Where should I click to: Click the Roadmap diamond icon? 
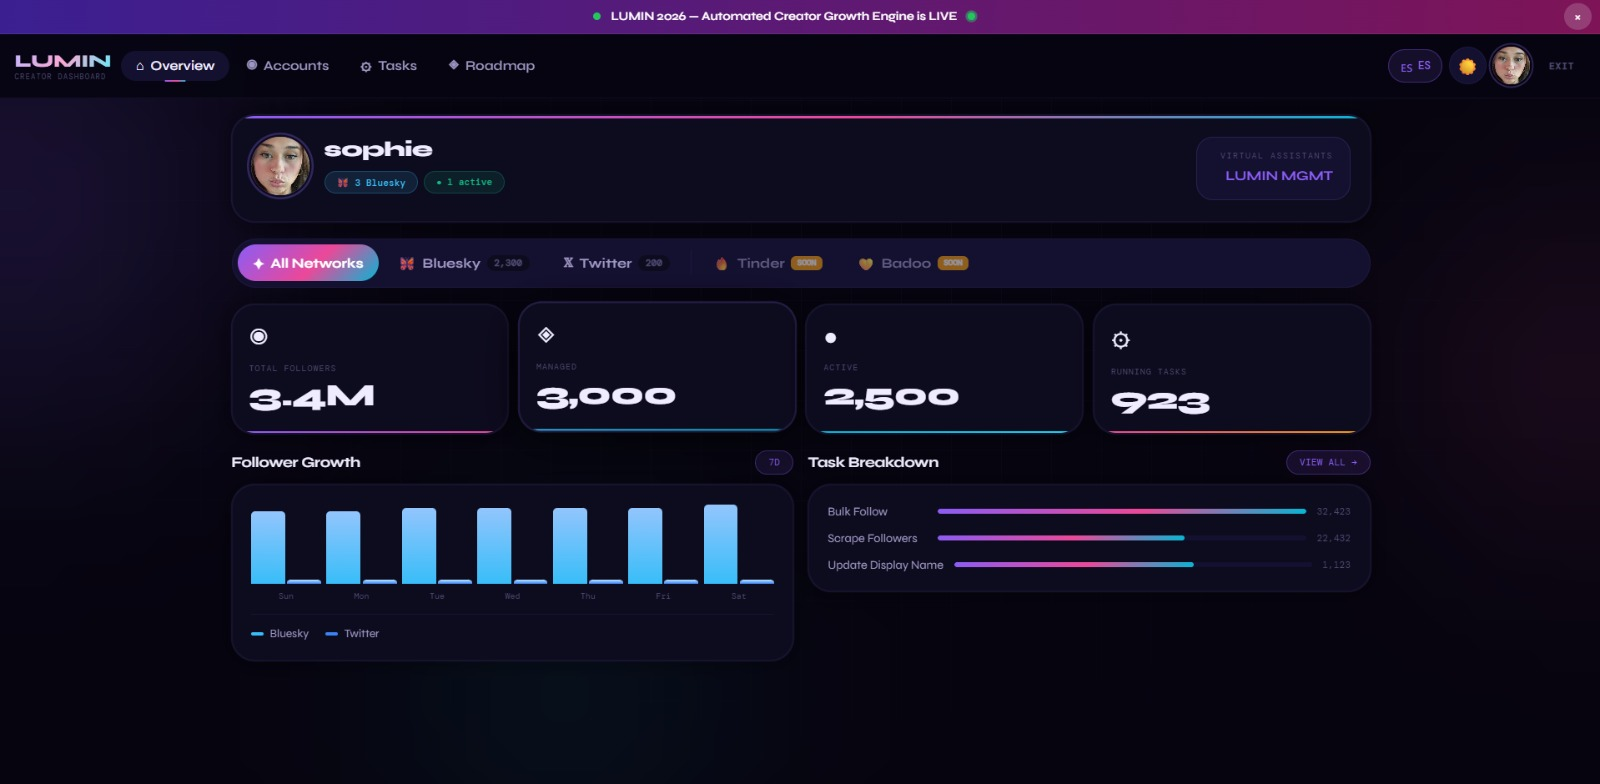454,65
